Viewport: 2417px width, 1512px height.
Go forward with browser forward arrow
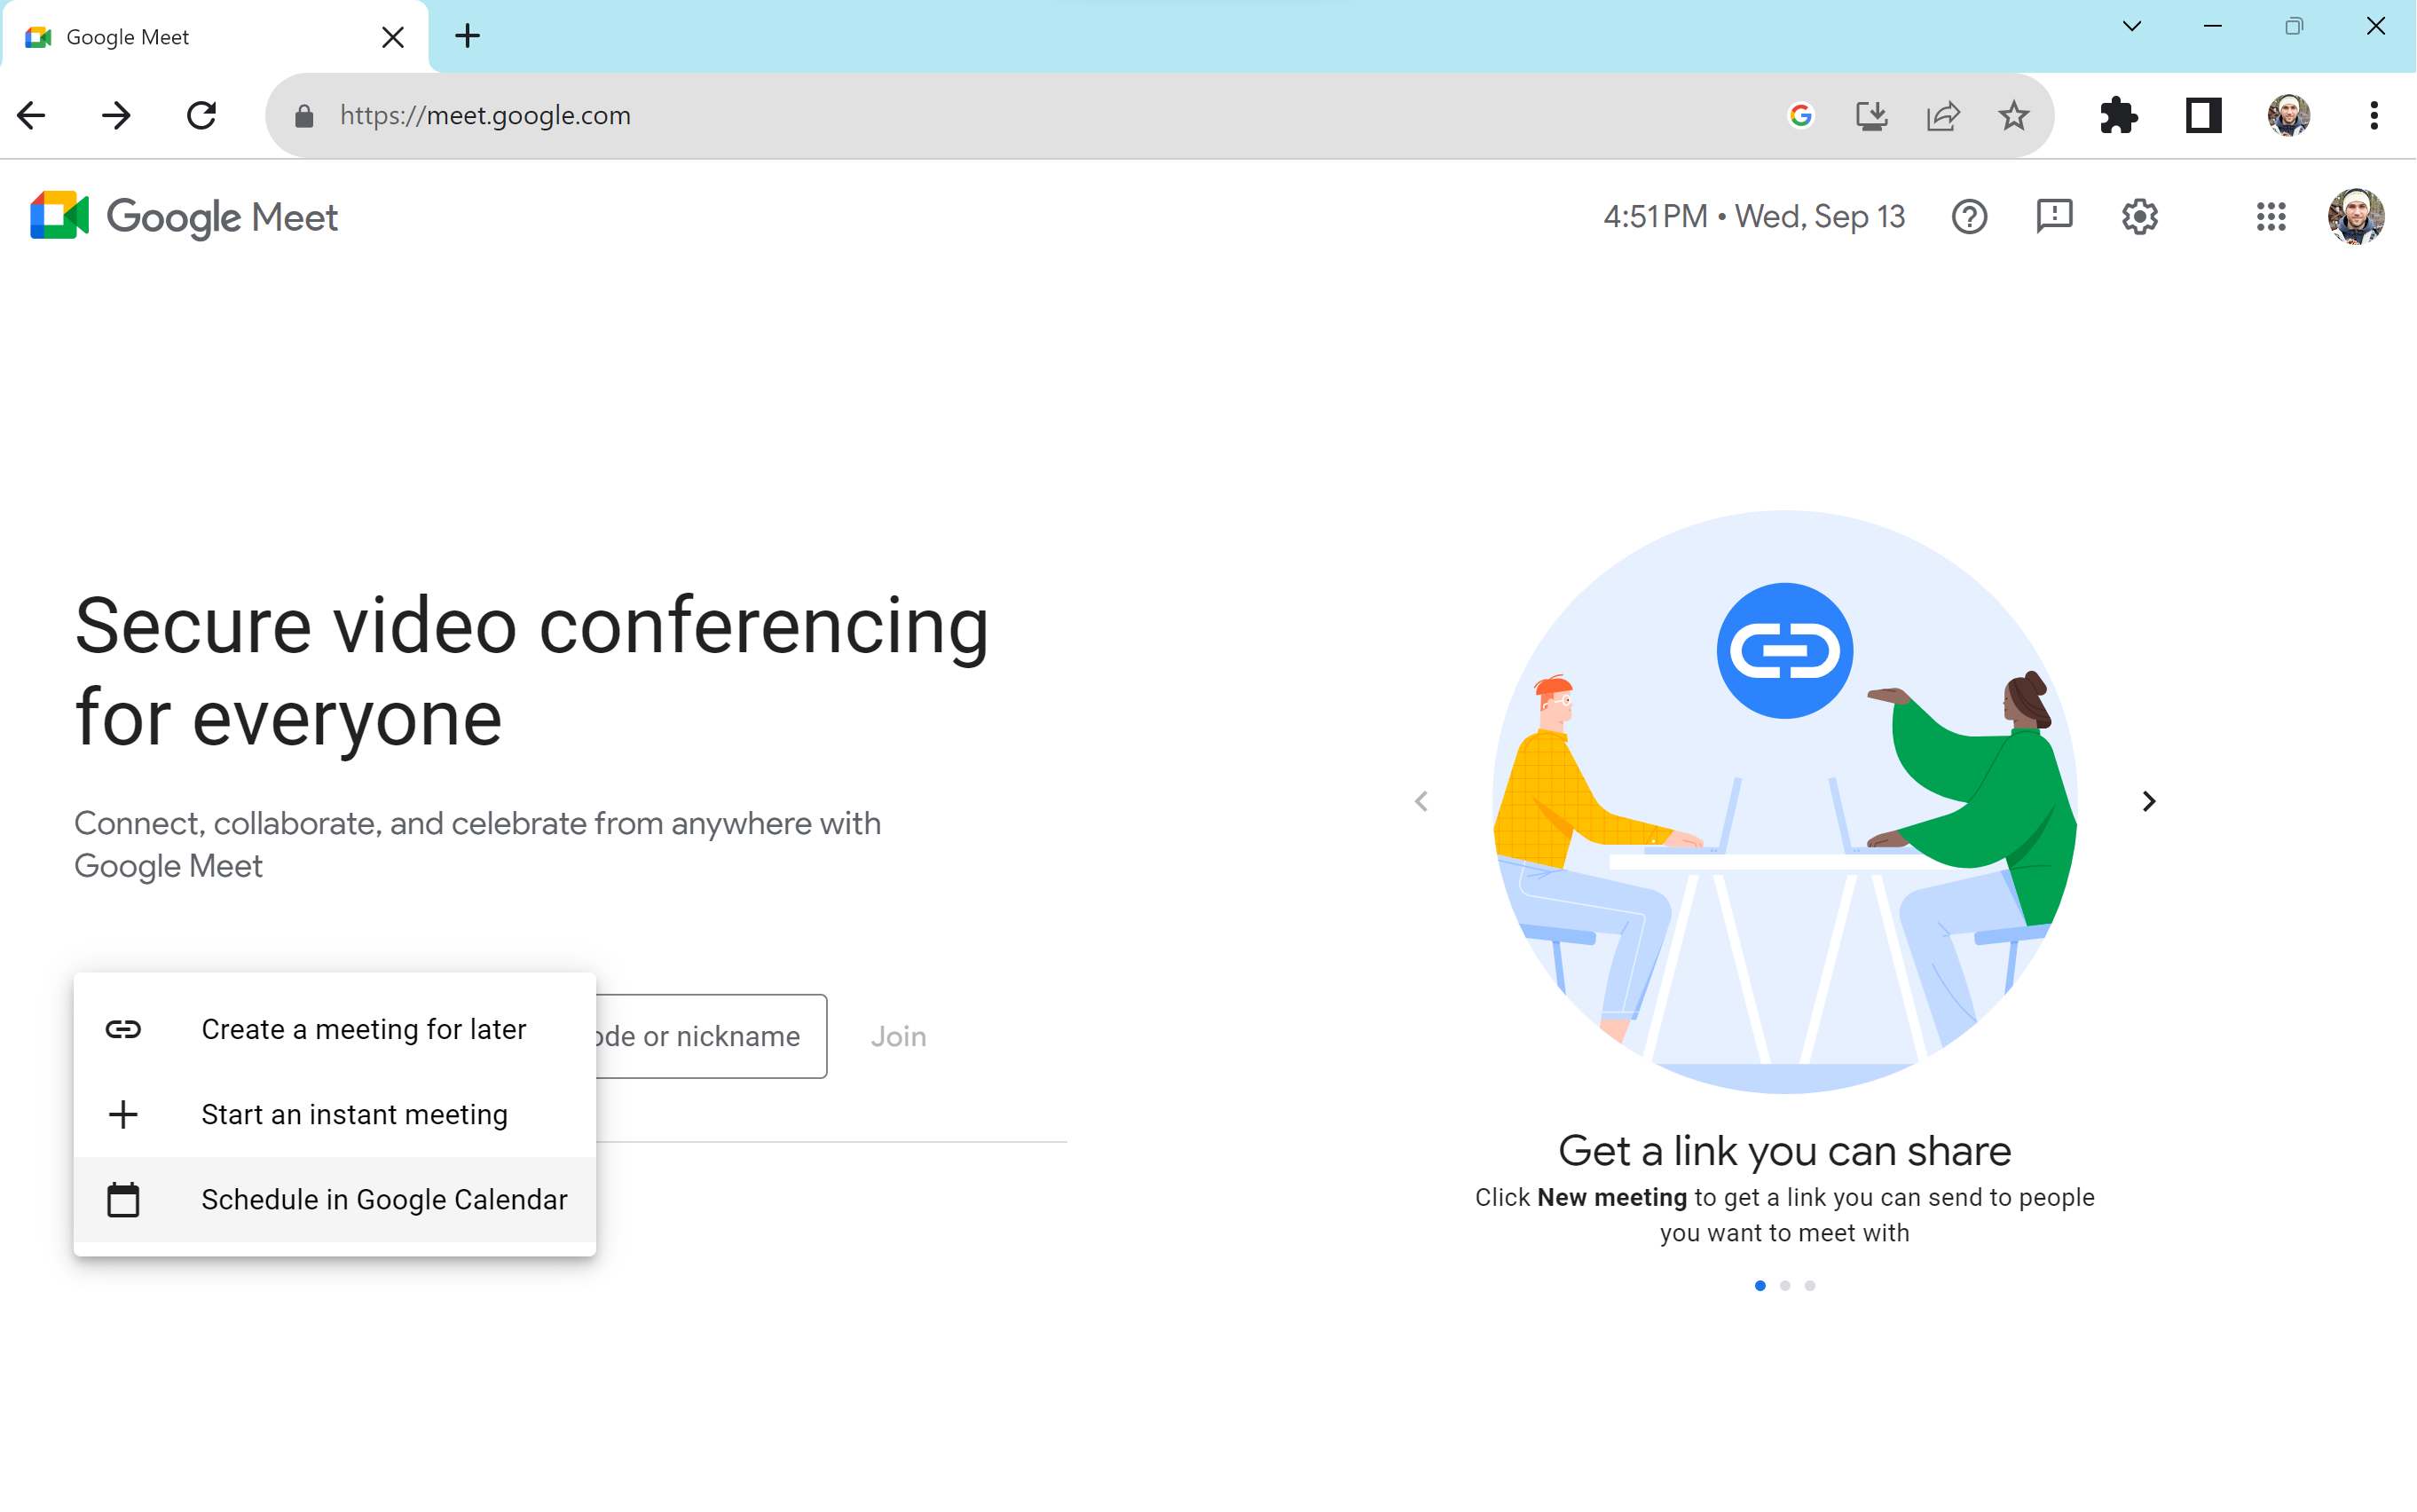pyautogui.click(x=116, y=115)
